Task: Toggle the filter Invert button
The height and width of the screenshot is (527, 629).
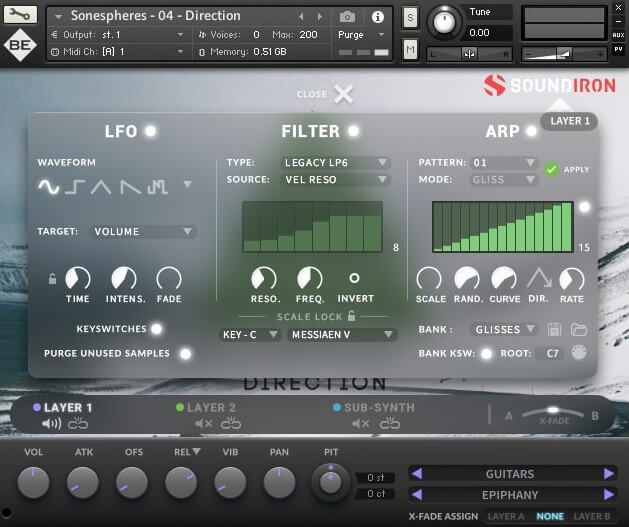Action: click(x=354, y=278)
